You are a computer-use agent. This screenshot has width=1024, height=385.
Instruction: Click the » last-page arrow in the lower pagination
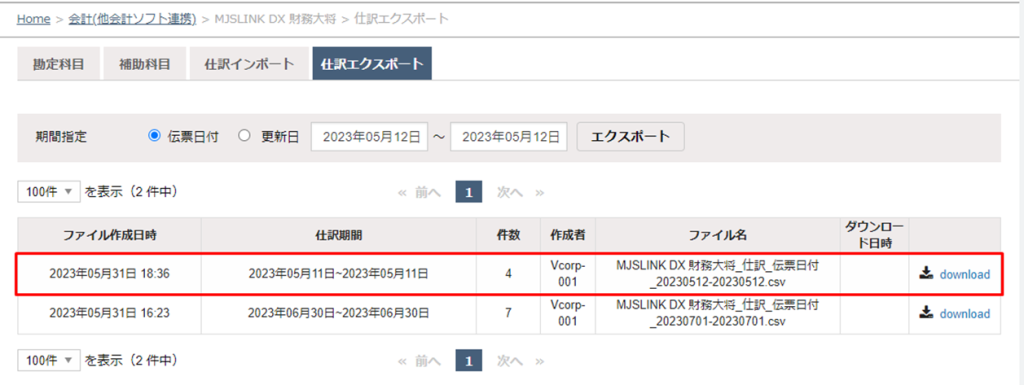coord(539,361)
